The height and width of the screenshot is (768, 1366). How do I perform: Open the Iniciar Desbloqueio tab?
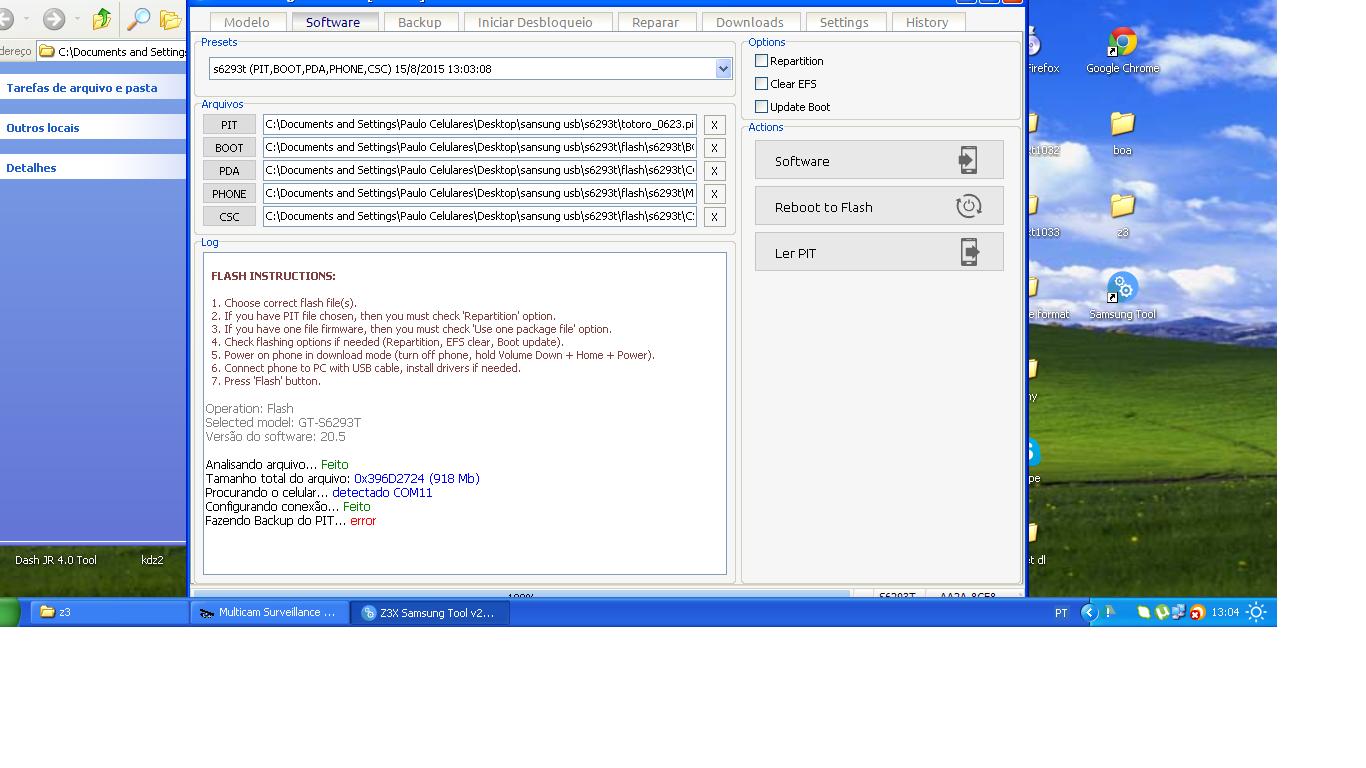(x=535, y=22)
